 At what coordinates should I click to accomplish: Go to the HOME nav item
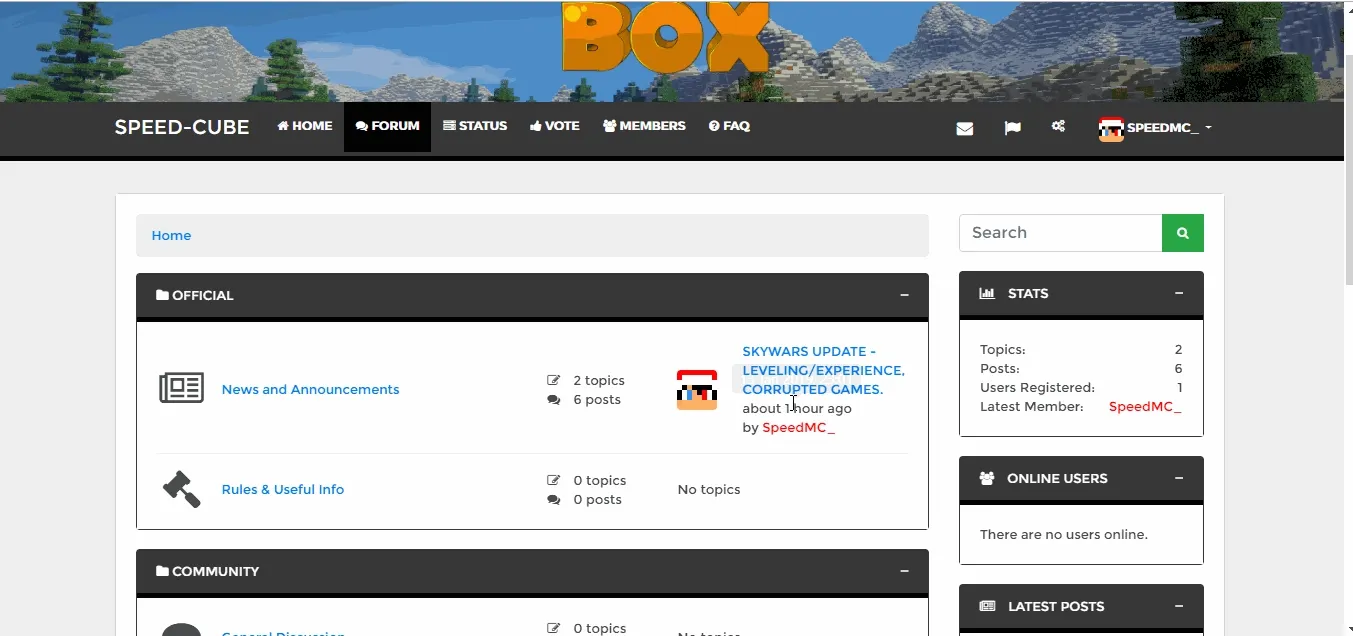pos(304,126)
